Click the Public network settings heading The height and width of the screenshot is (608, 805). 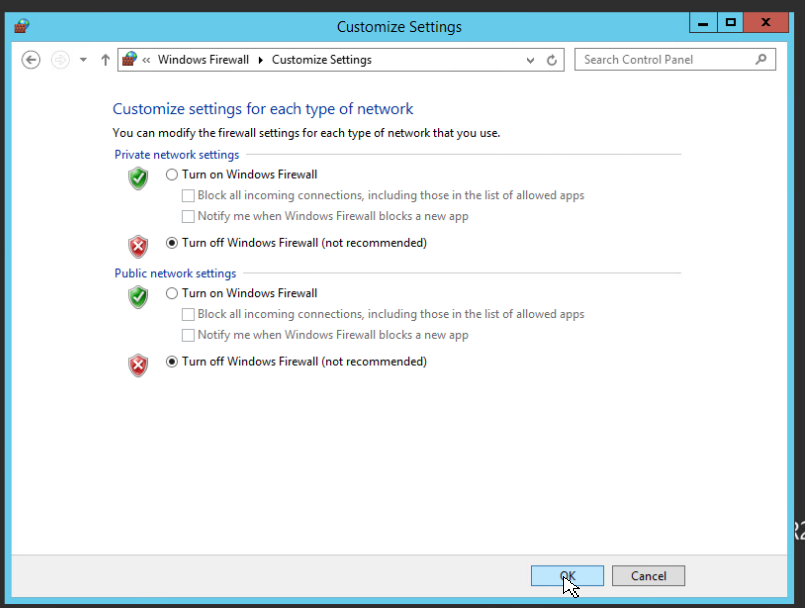[x=175, y=273]
